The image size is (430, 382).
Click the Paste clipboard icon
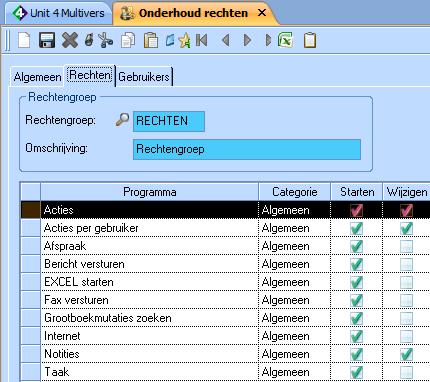pyautogui.click(x=151, y=40)
